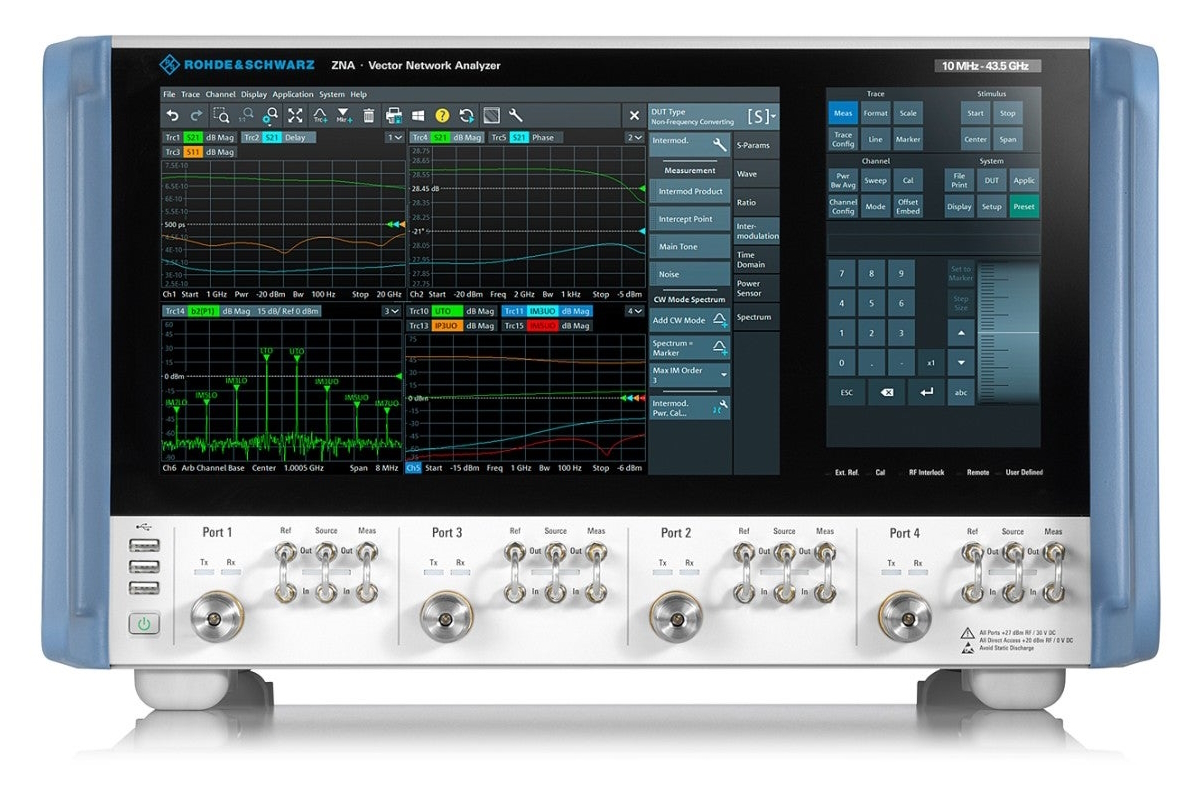This screenshot has width=1200, height=800.
Task: Click the Redo arrow icon
Action: click(x=196, y=115)
